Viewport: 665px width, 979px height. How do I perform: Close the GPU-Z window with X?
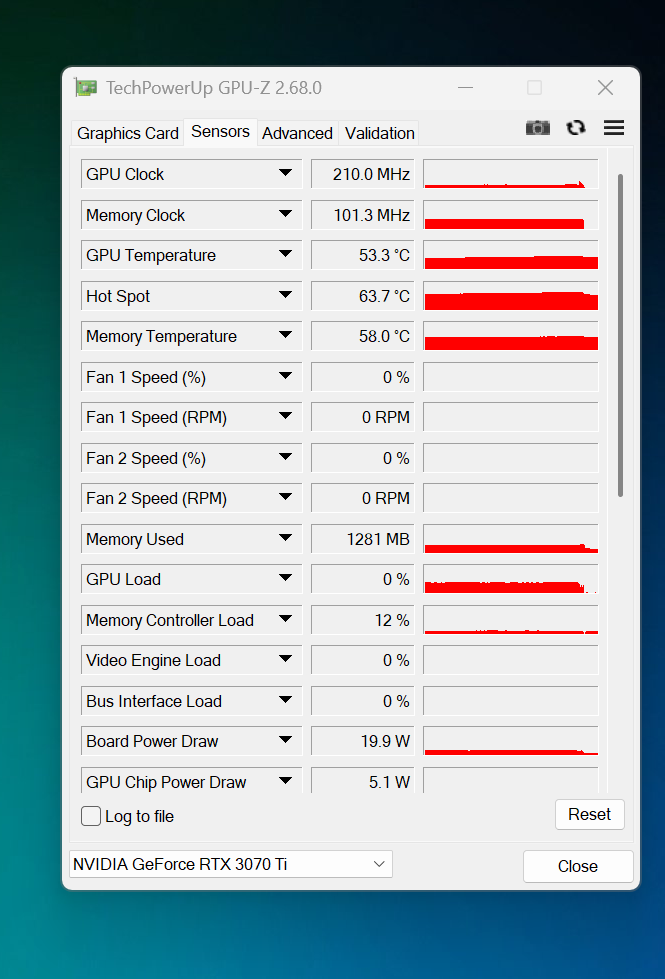pos(605,88)
